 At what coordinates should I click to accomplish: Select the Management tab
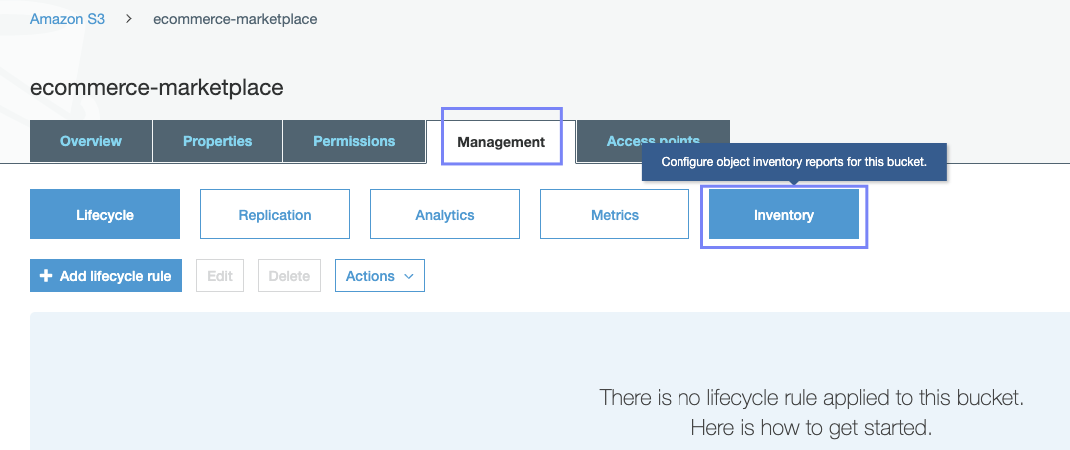tap(501, 142)
